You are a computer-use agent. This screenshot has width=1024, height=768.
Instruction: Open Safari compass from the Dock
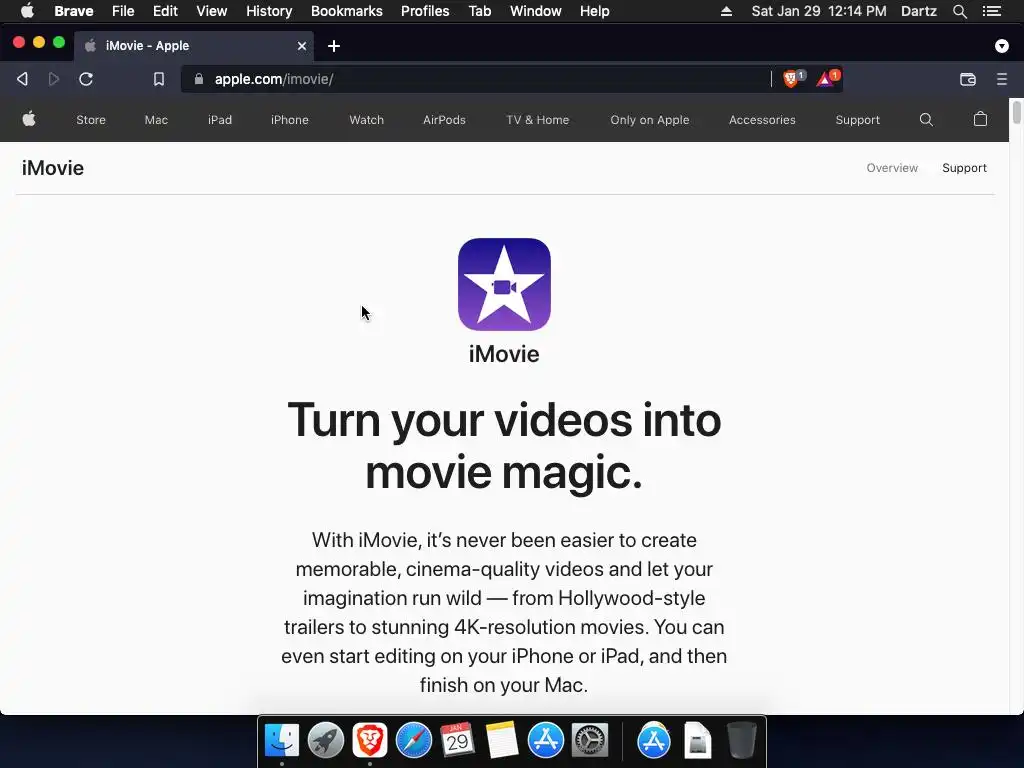pos(414,741)
